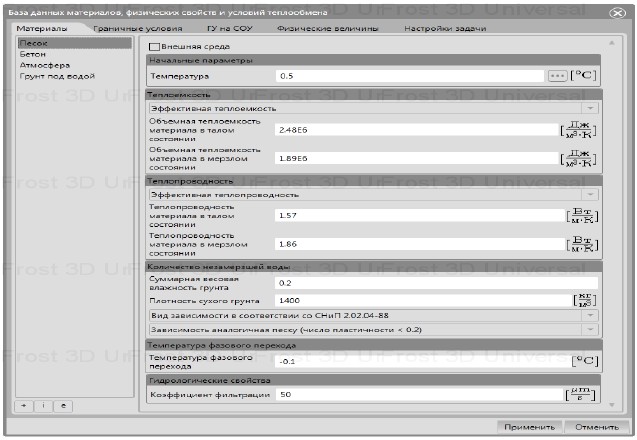Click the 'Плотность сухого грунта' label
This screenshot has height=440, width=637.
[x=204, y=301]
